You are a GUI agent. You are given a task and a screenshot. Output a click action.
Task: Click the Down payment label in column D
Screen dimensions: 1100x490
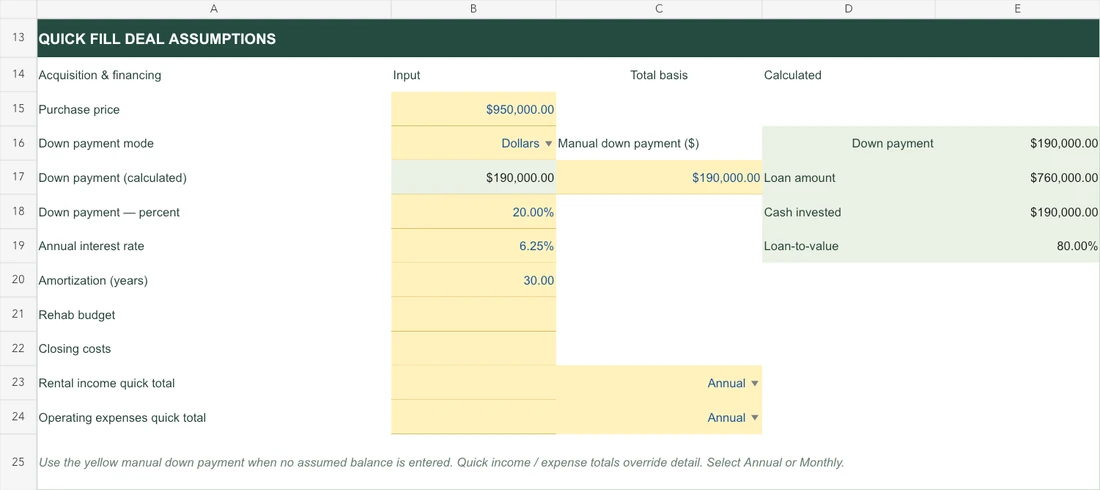click(x=892, y=144)
